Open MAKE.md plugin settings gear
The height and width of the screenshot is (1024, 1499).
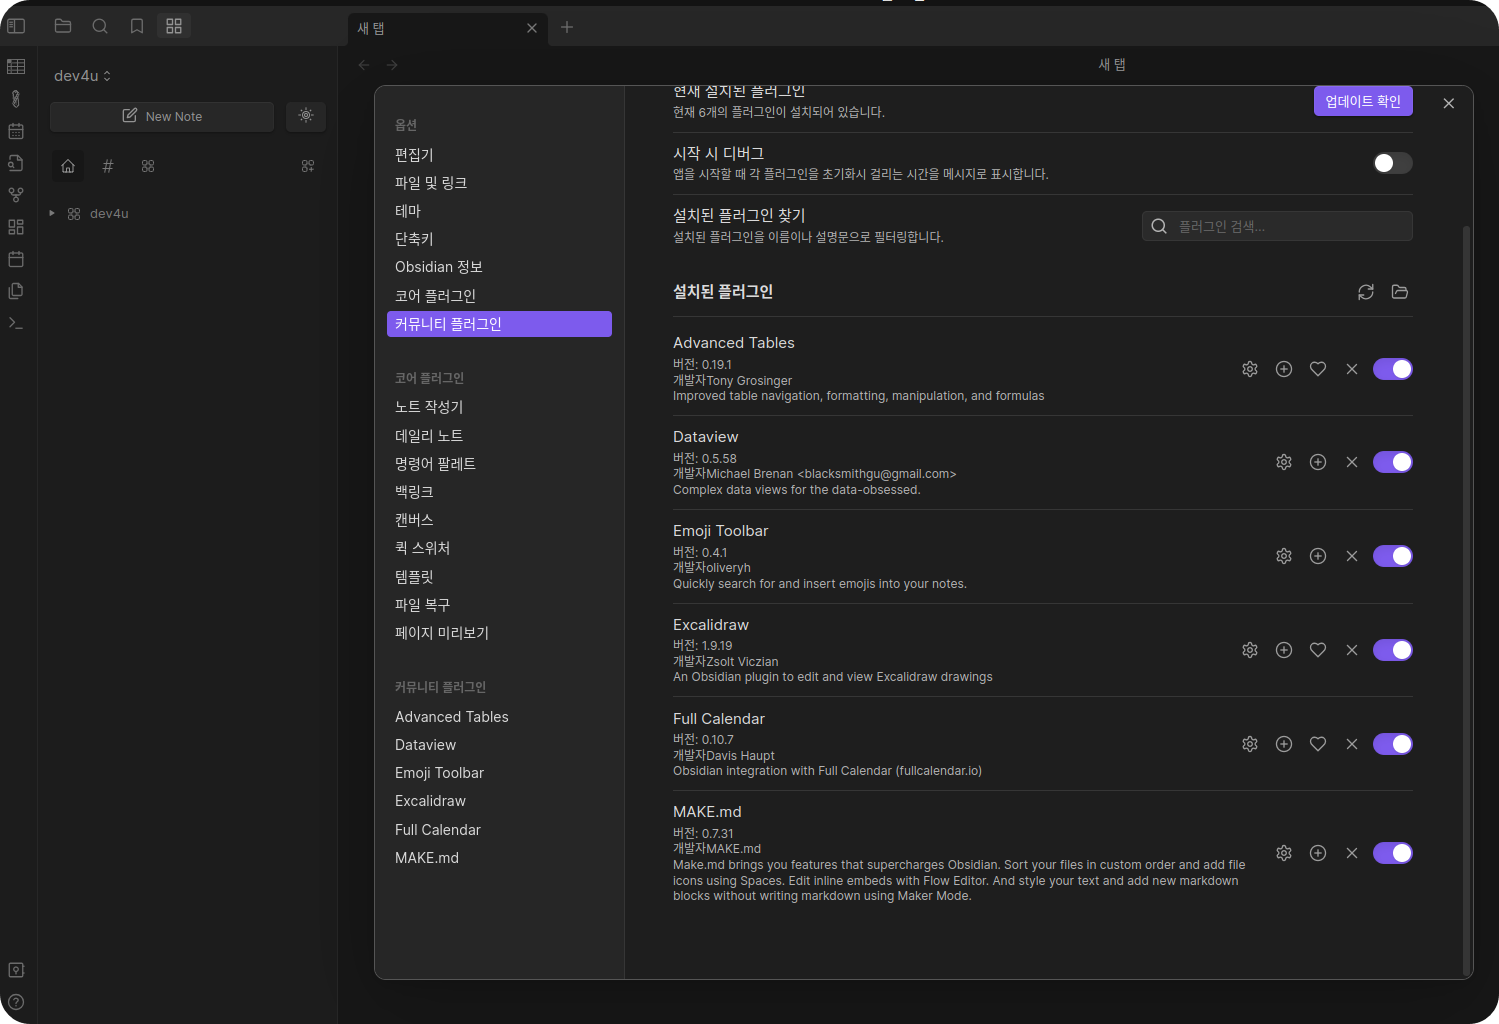point(1284,853)
